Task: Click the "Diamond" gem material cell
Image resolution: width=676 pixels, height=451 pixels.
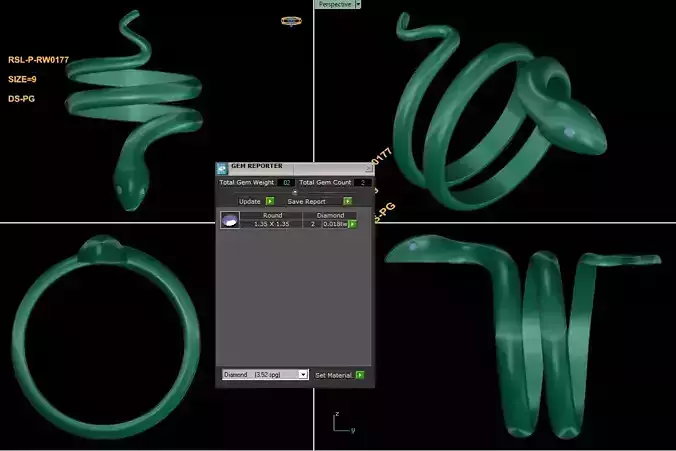Action: pyautogui.click(x=330, y=215)
